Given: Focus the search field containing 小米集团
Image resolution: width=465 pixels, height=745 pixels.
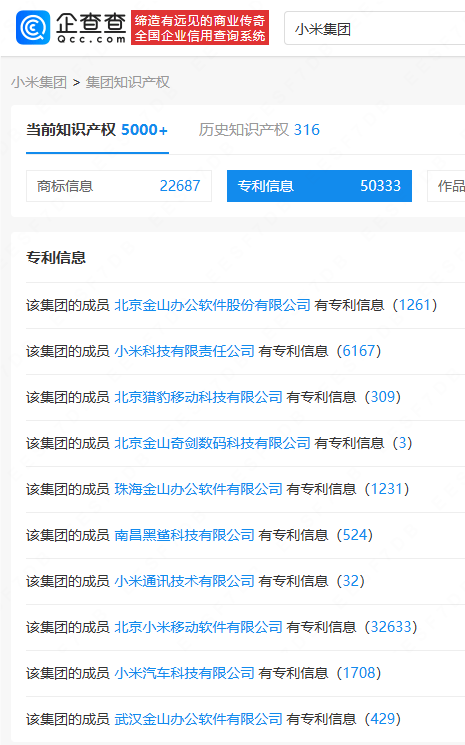Looking at the screenshot, I should [374, 29].
